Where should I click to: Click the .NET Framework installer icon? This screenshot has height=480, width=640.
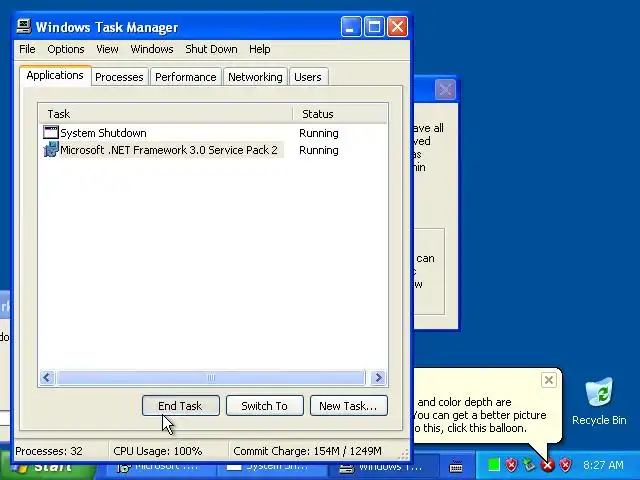coord(51,149)
